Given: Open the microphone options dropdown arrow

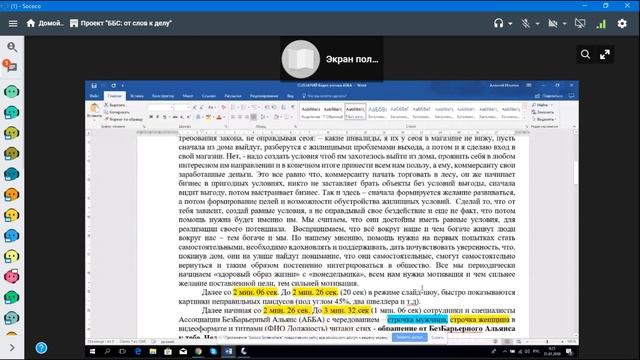Looking at the screenshot, I should (537, 24).
